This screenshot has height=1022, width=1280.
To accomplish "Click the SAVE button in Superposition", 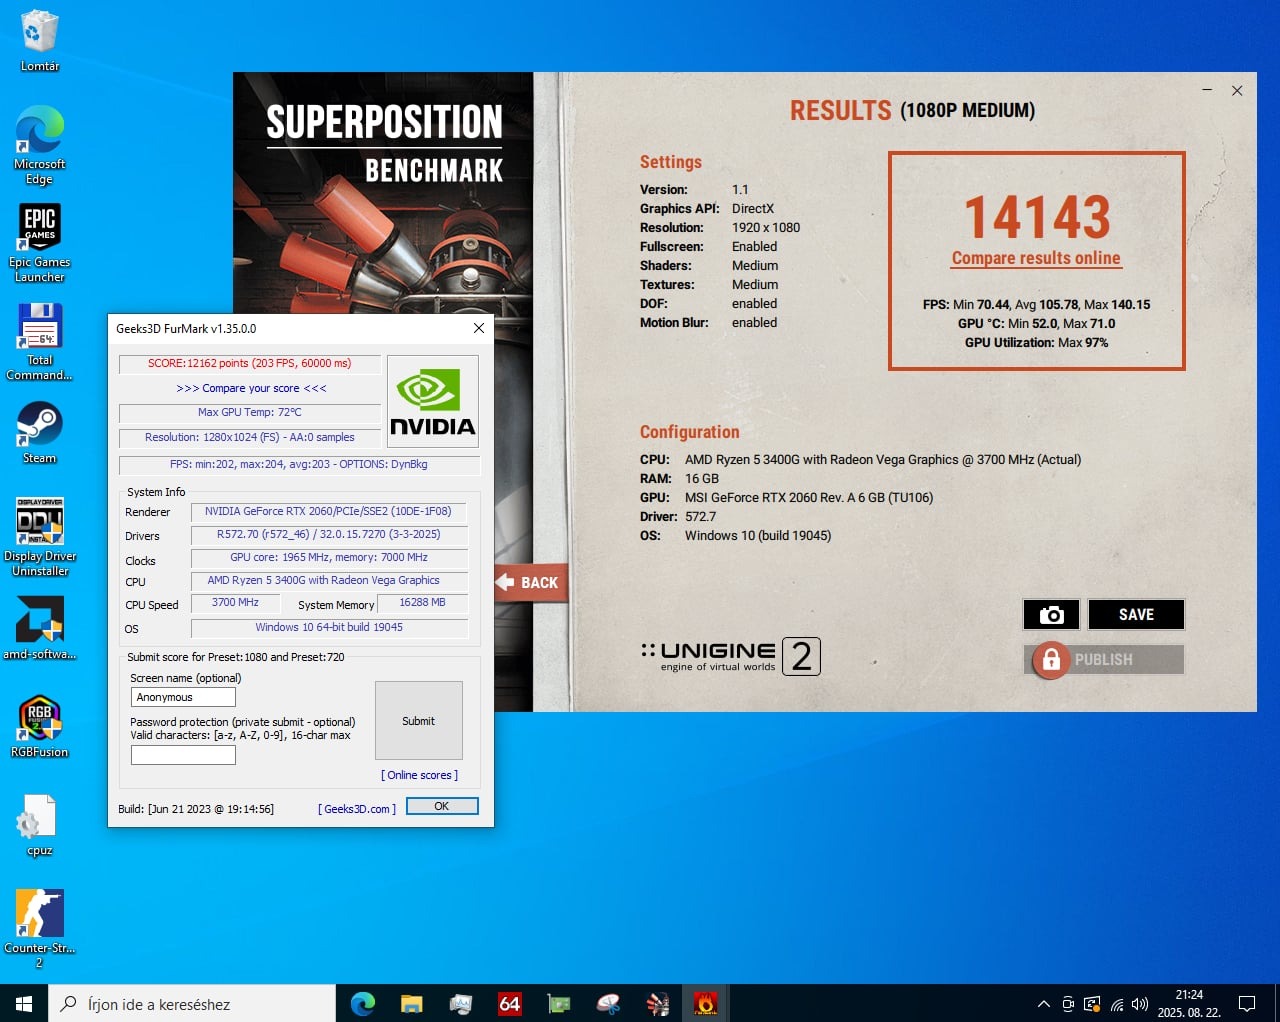I will click(x=1136, y=615).
